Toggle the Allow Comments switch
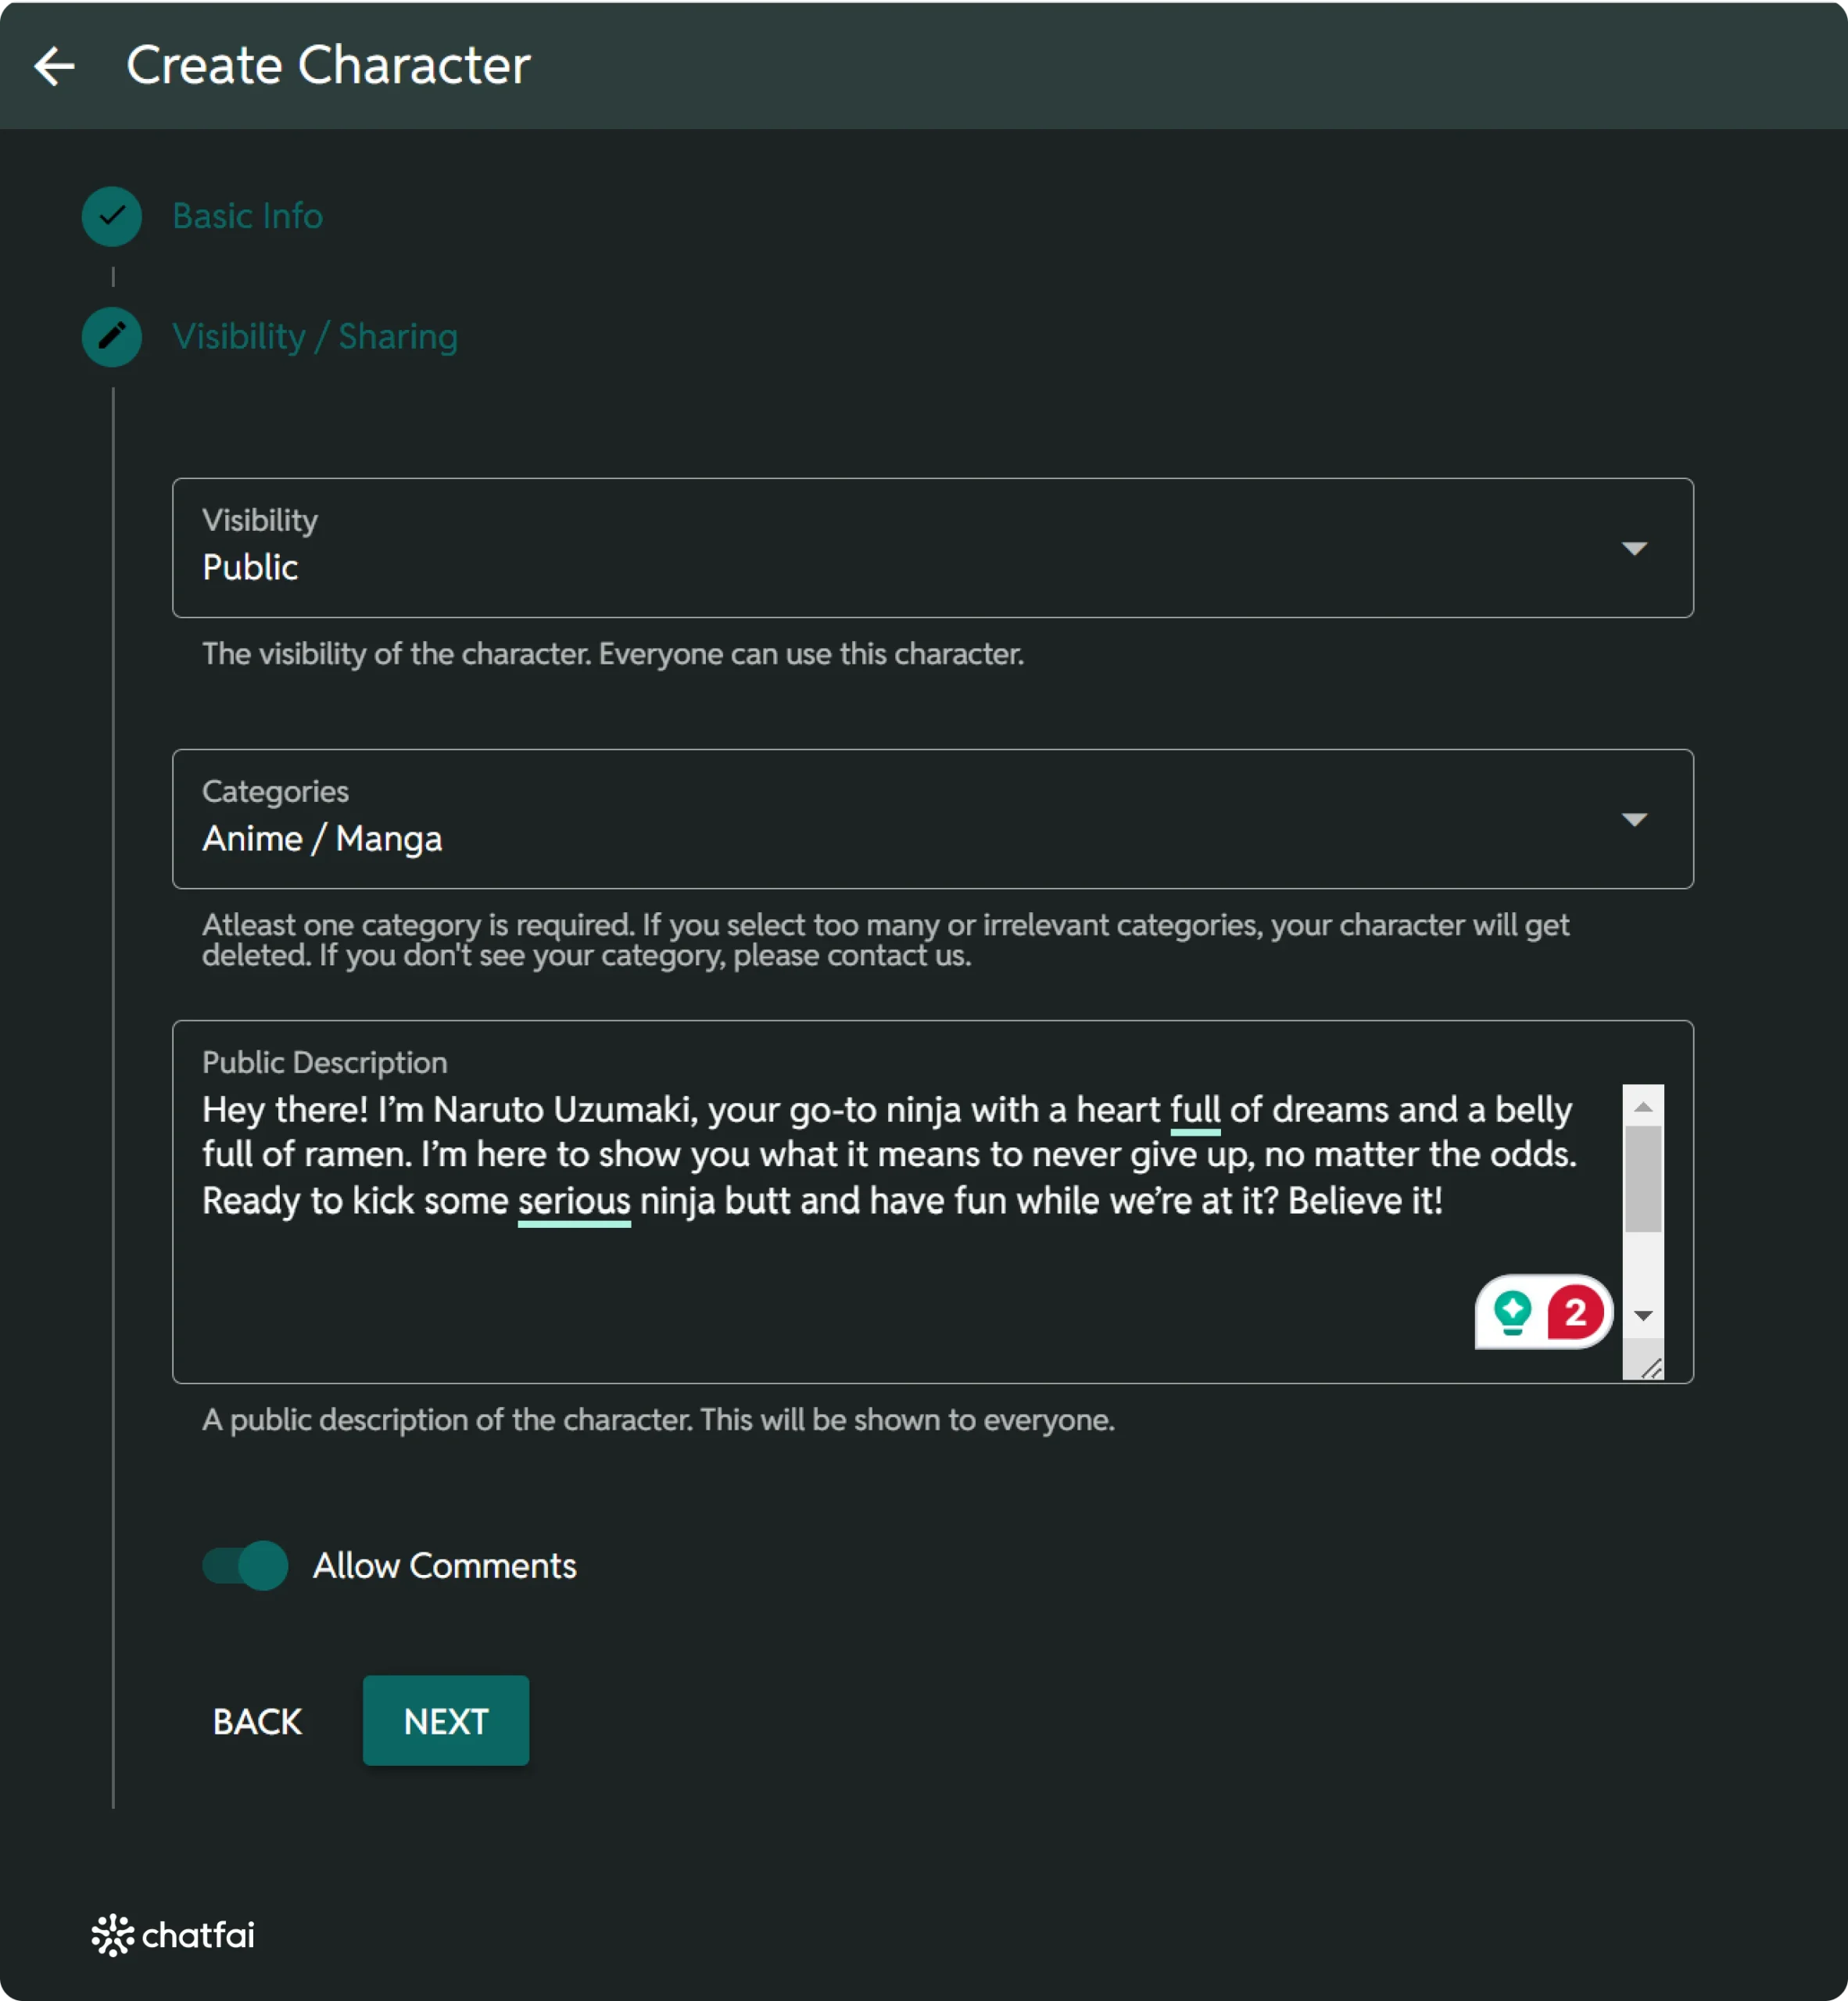This screenshot has height=2001, width=1848. point(245,1565)
